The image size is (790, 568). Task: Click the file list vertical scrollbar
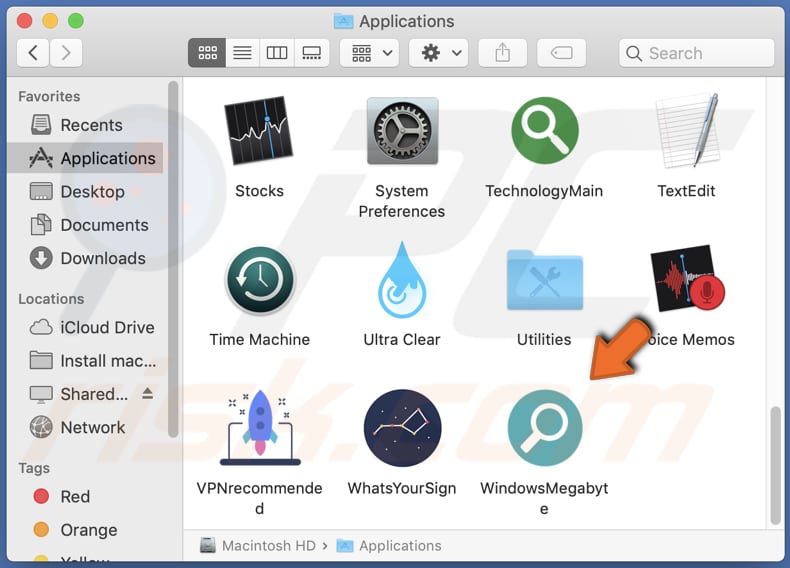(x=775, y=465)
